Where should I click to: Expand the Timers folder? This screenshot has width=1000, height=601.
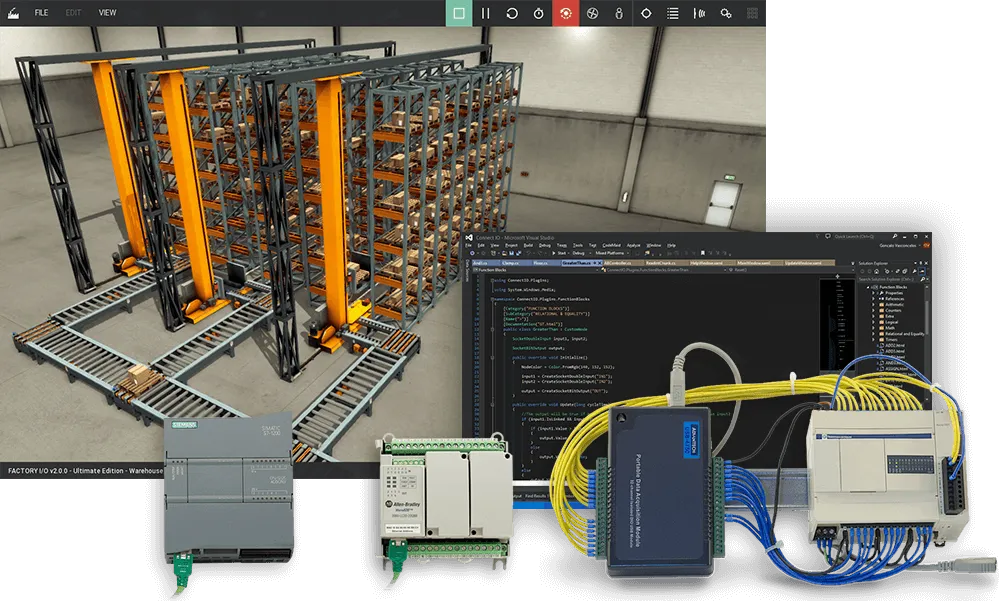pyautogui.click(x=873, y=339)
